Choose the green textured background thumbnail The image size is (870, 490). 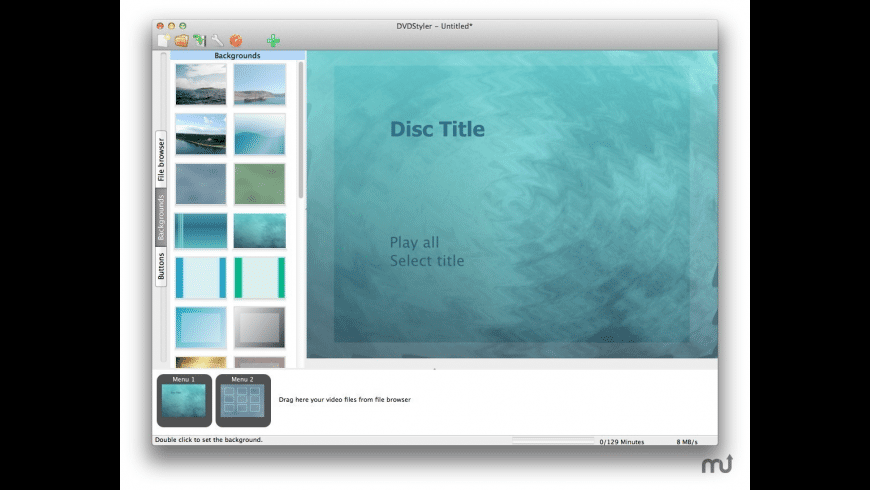coord(259,183)
